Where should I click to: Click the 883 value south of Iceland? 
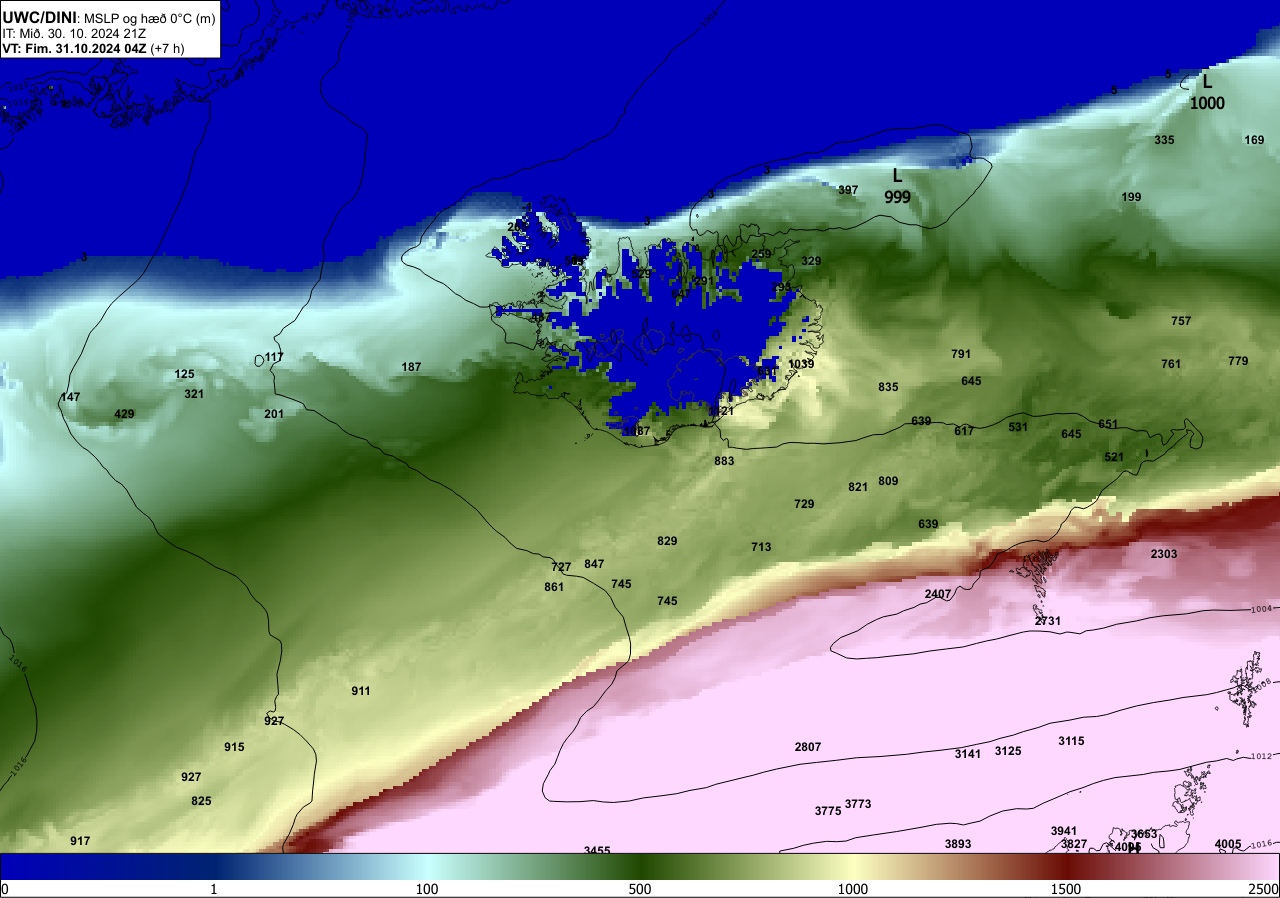pos(724,461)
